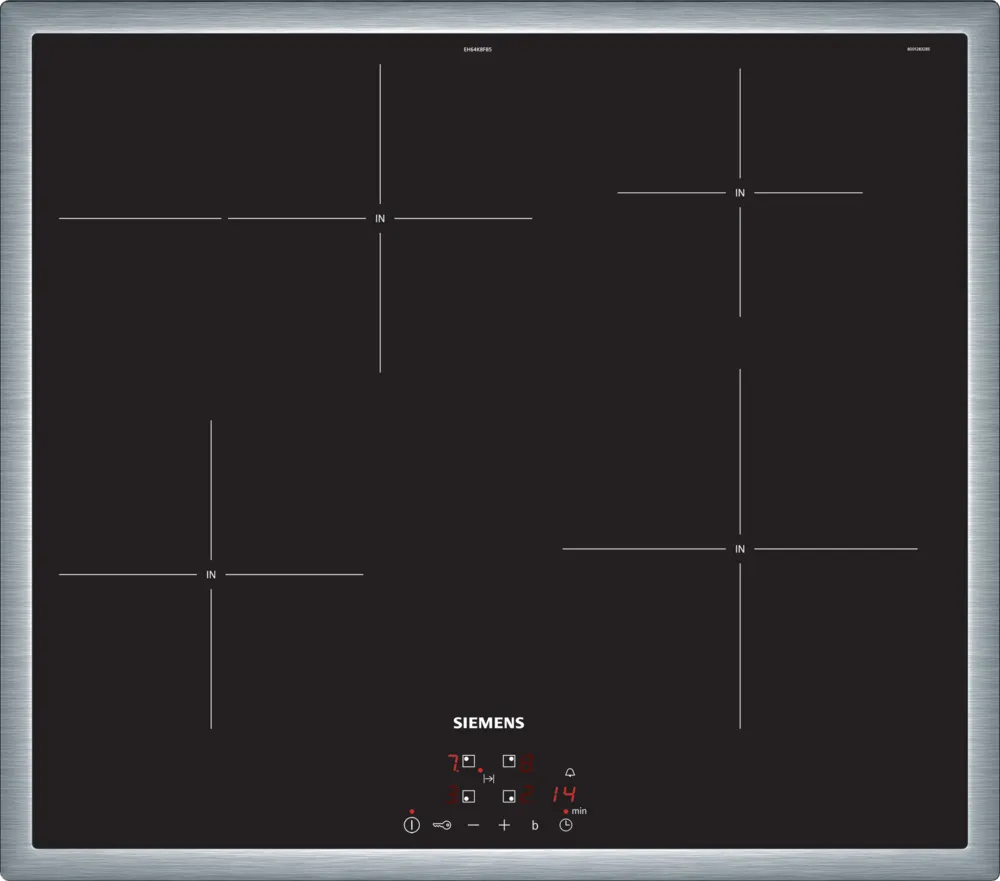Tap the red 14 minute timer display
Image resolution: width=1000 pixels, height=881 pixels.
(x=564, y=795)
